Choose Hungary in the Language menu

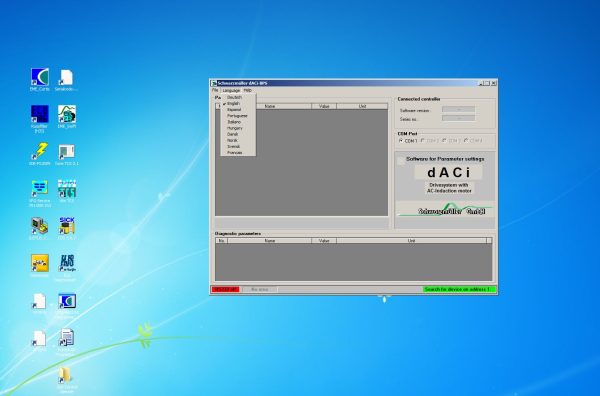(238, 128)
